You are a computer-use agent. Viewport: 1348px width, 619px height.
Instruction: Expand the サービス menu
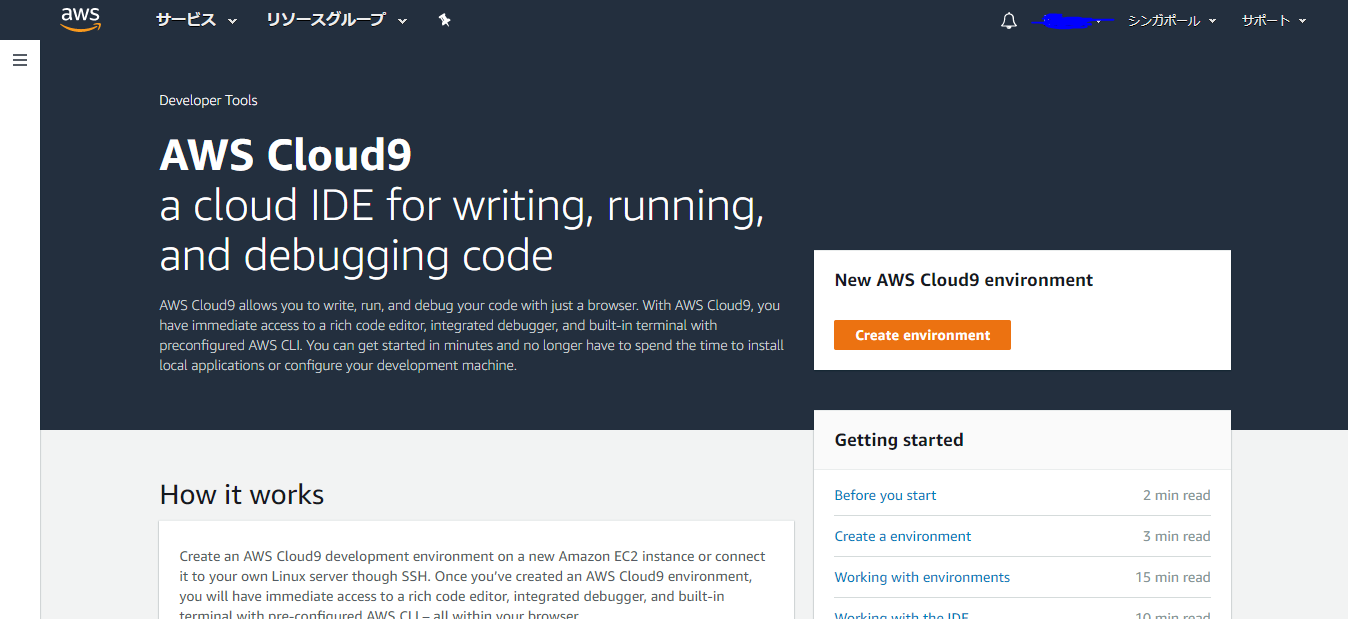point(196,20)
